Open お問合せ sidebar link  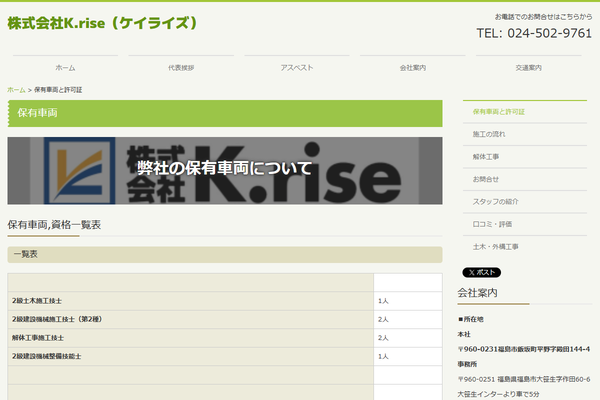pos(525,179)
